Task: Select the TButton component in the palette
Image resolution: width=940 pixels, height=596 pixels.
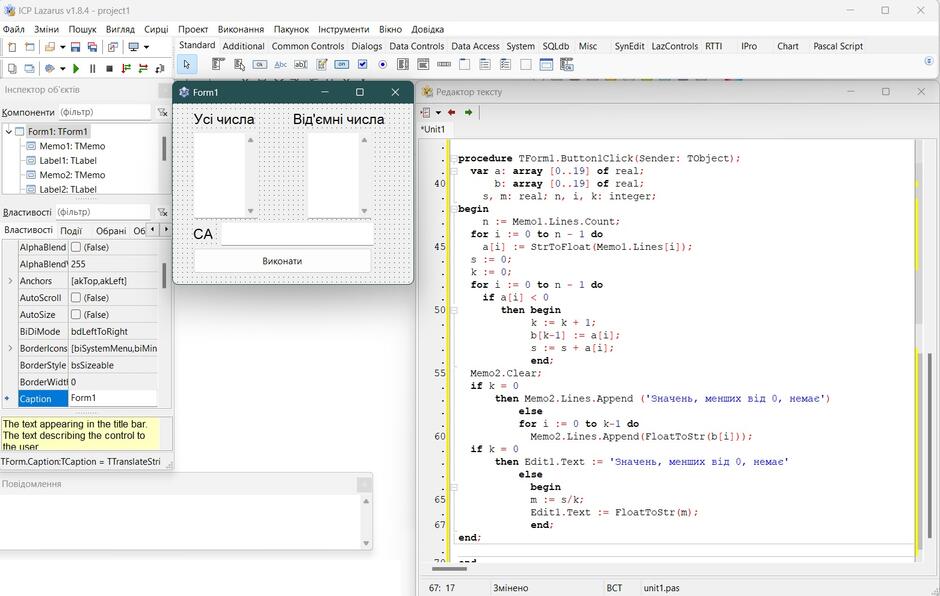Action: pos(260,64)
